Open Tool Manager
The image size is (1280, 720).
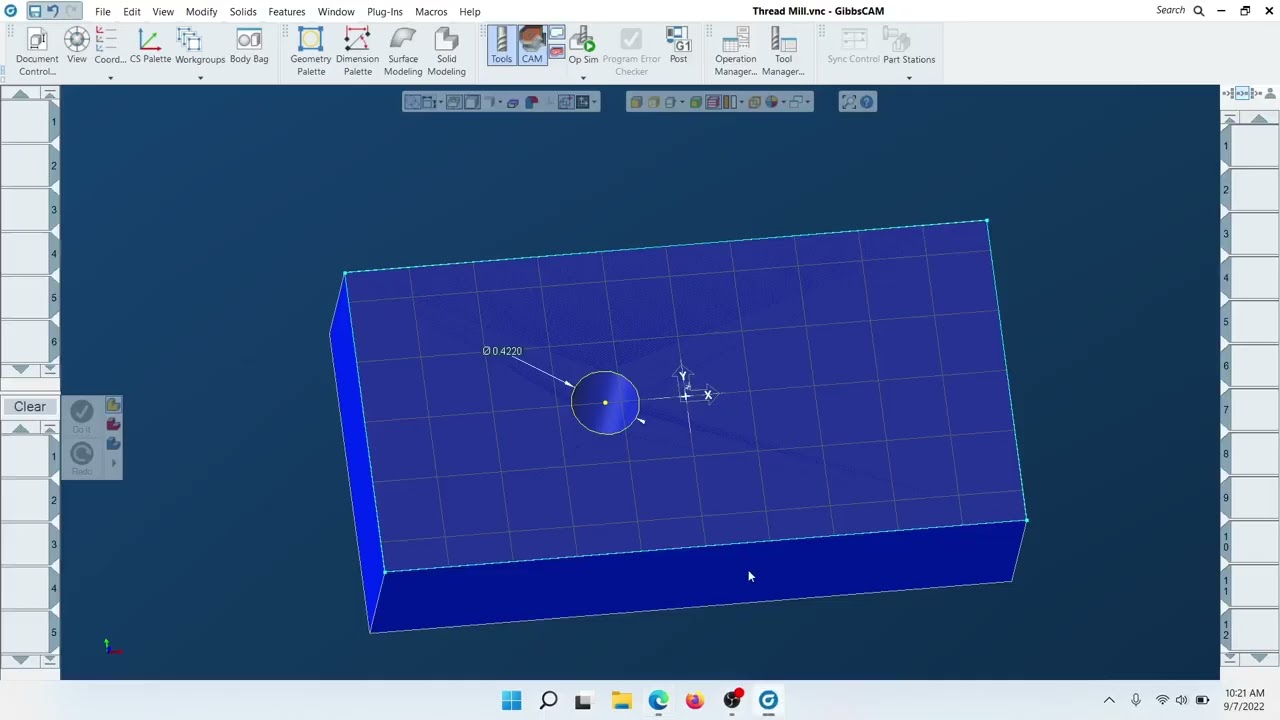pos(783,51)
